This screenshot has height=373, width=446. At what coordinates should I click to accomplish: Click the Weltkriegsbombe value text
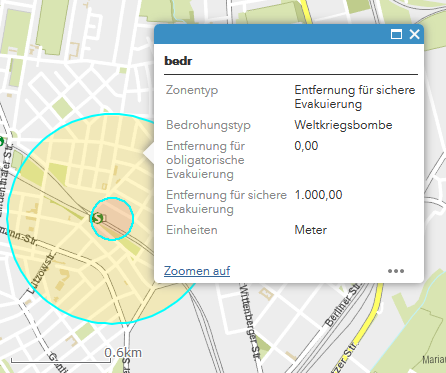343,125
